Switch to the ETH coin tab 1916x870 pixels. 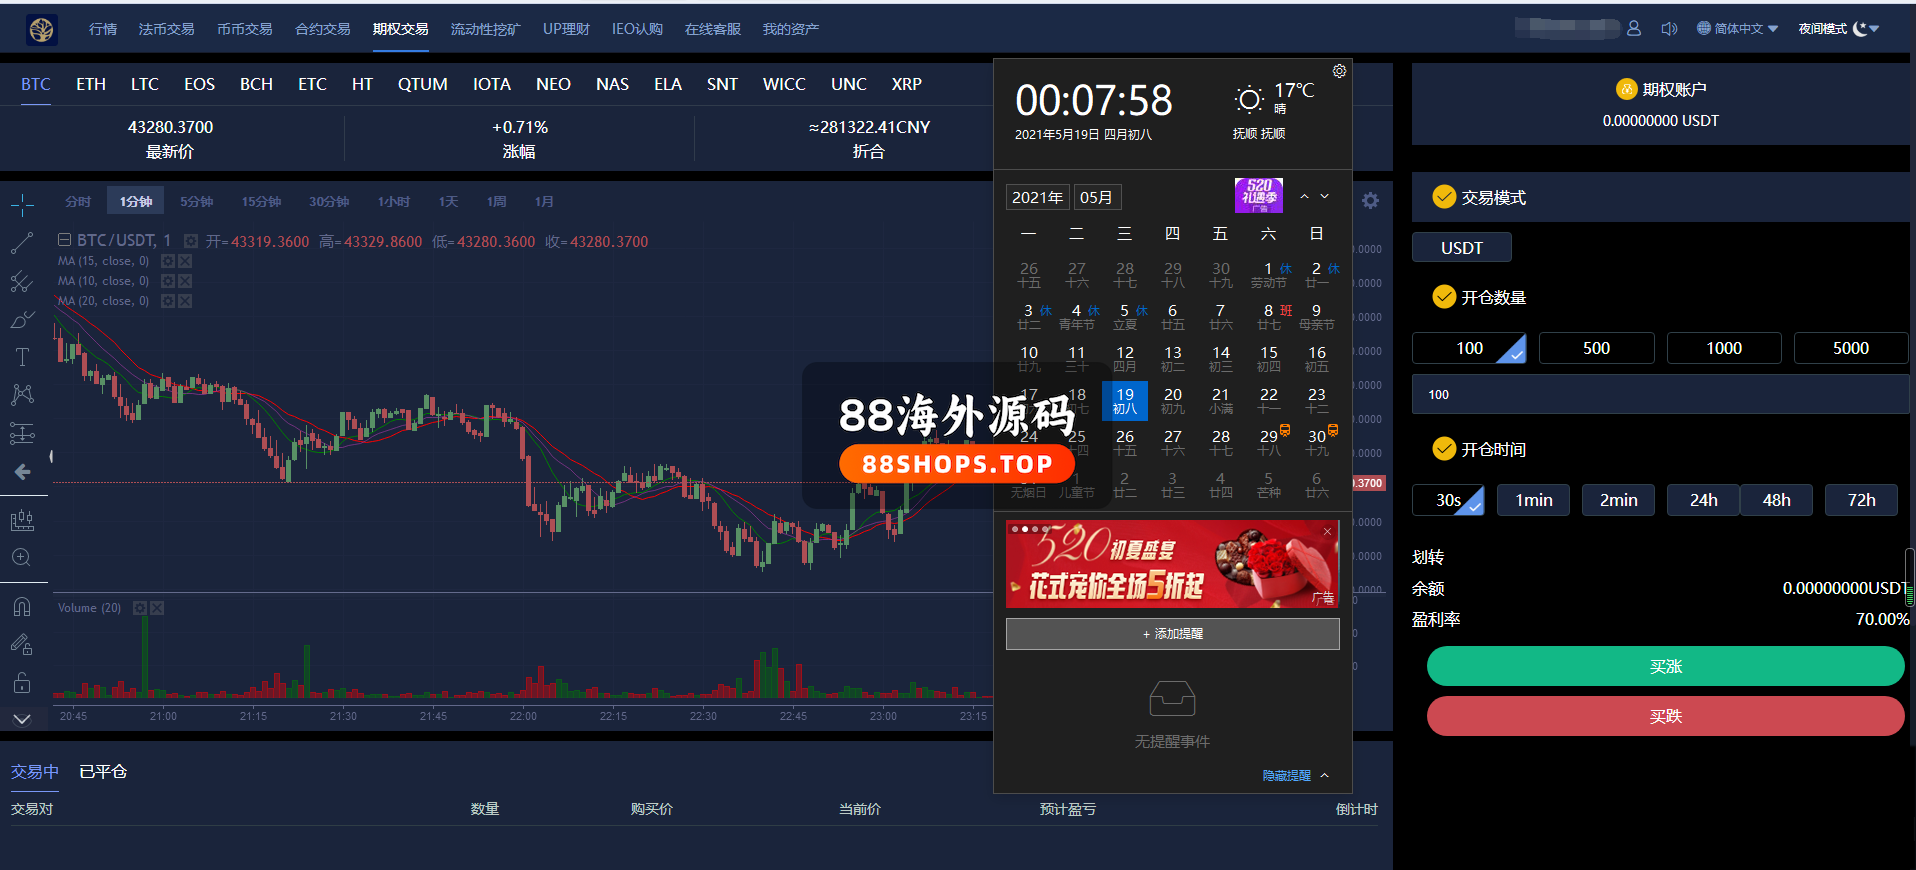coord(91,84)
